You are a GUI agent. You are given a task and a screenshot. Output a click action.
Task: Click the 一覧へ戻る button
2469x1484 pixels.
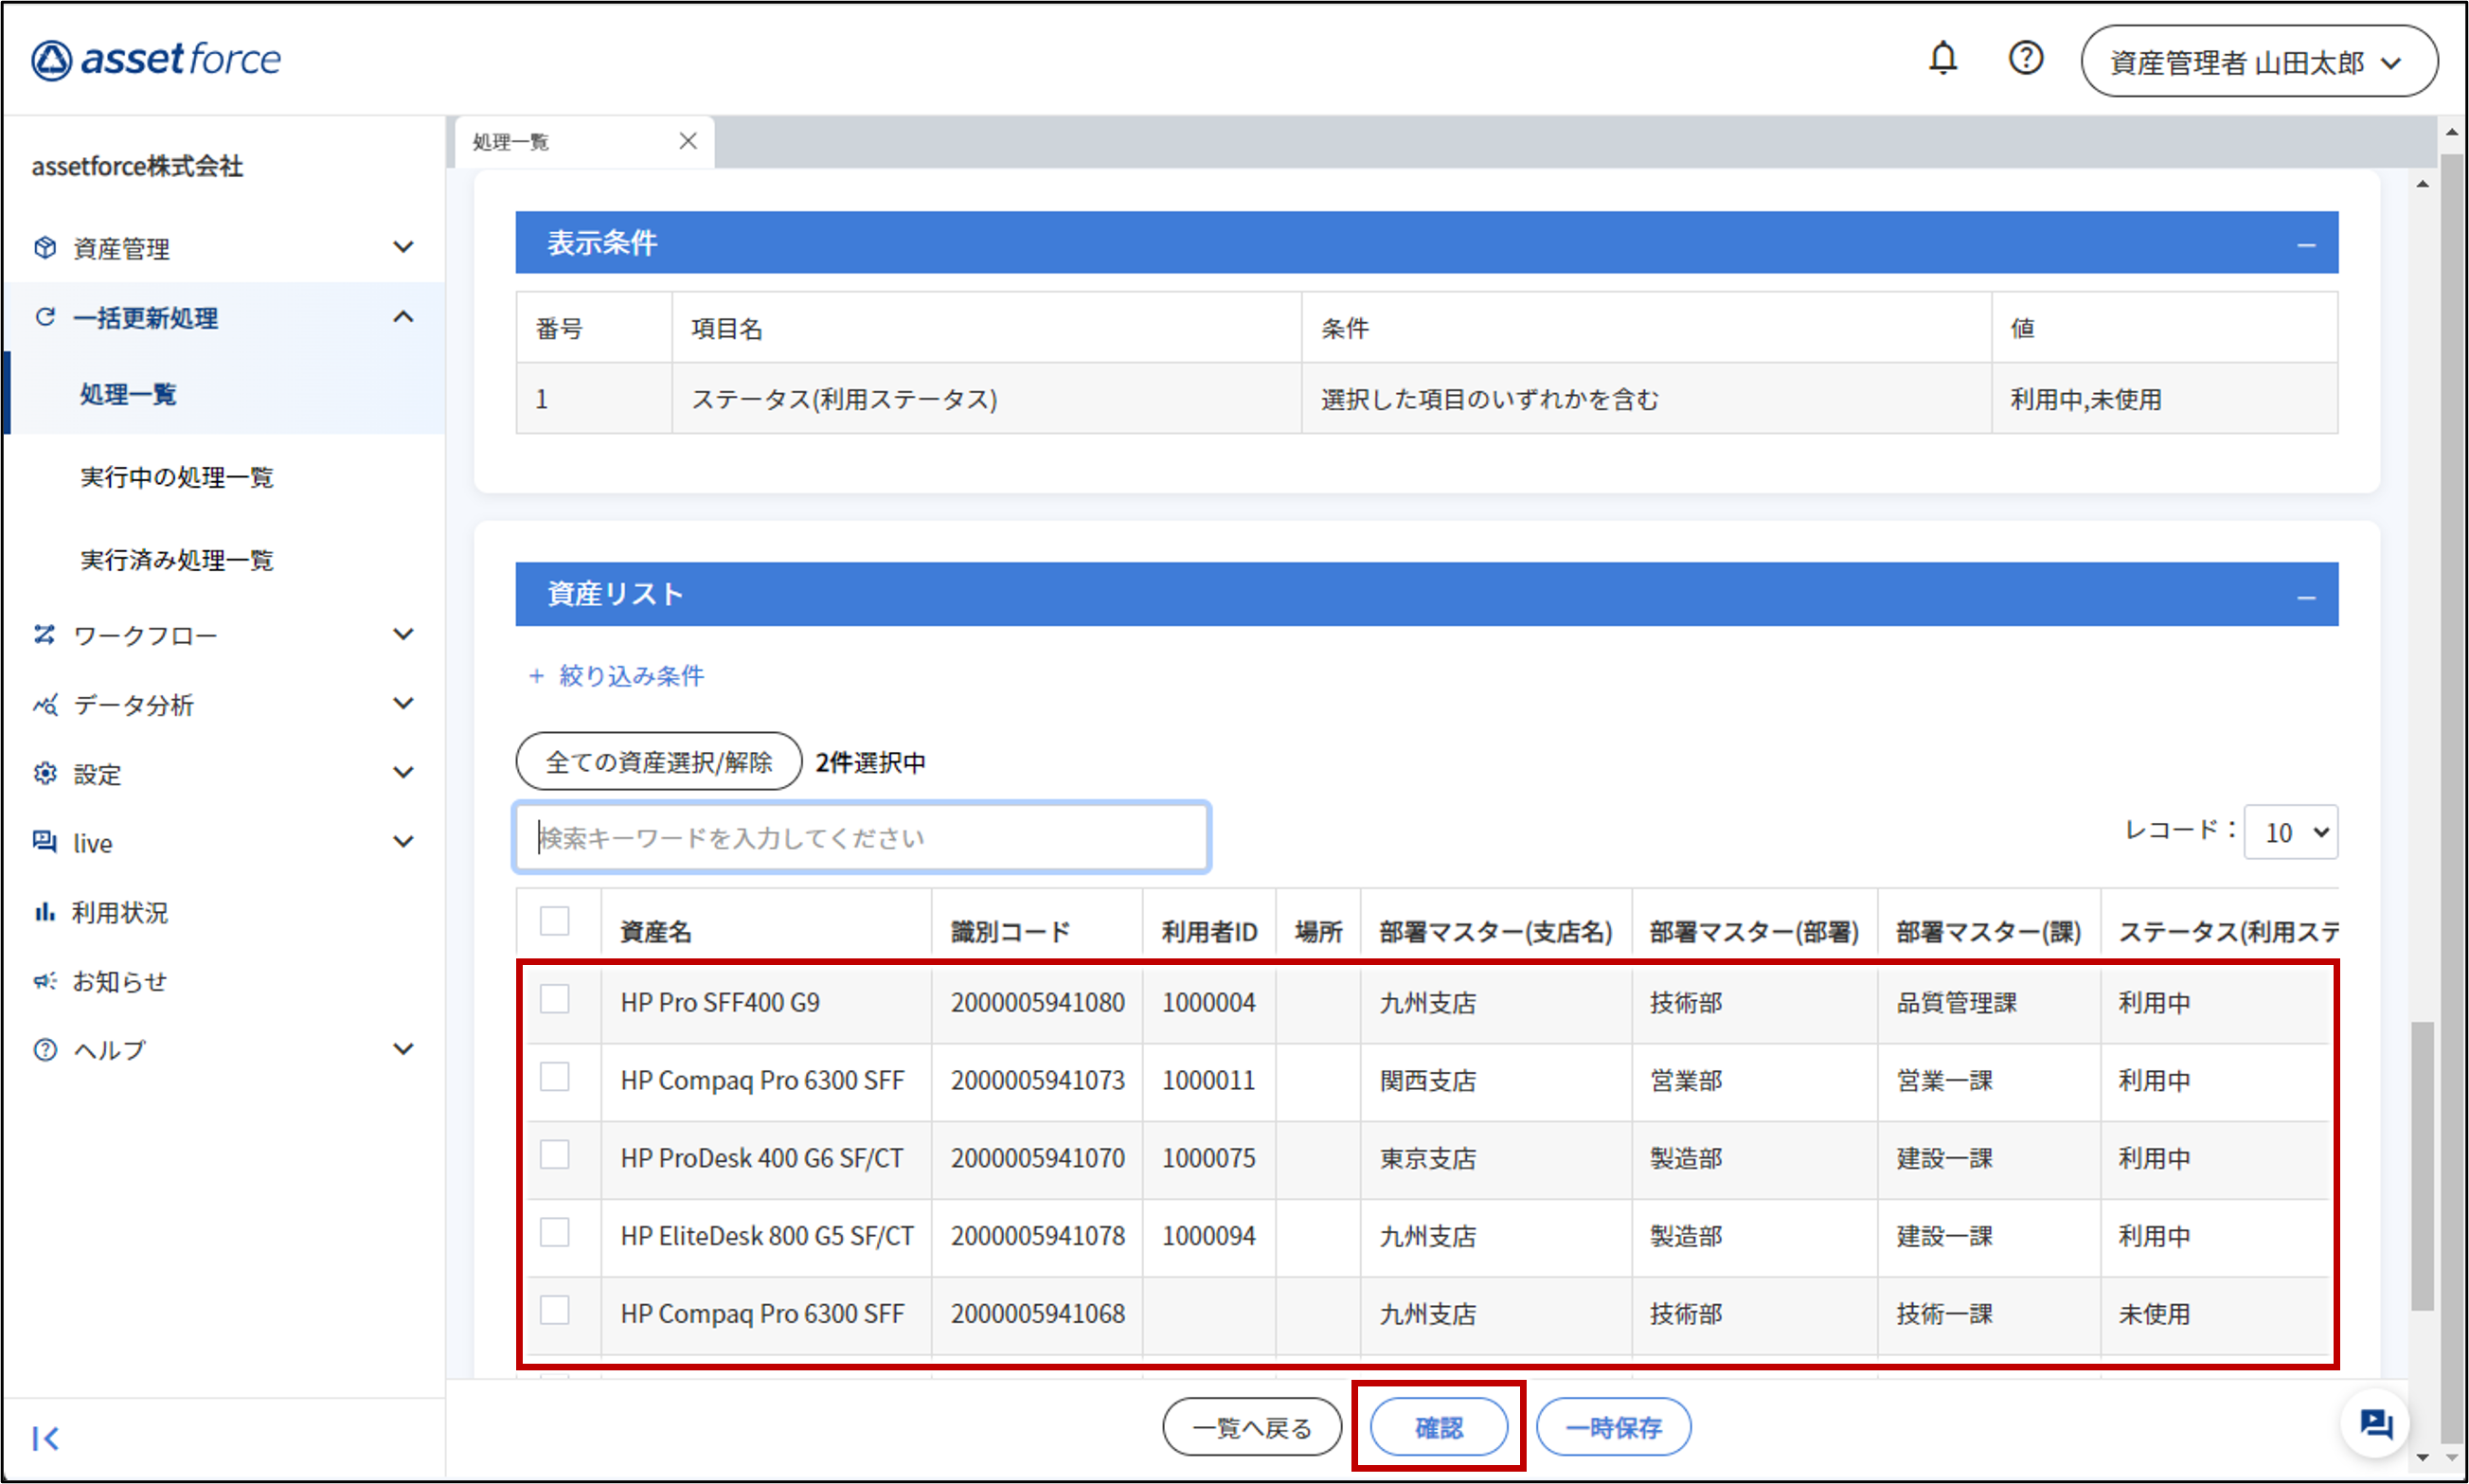(1252, 1427)
